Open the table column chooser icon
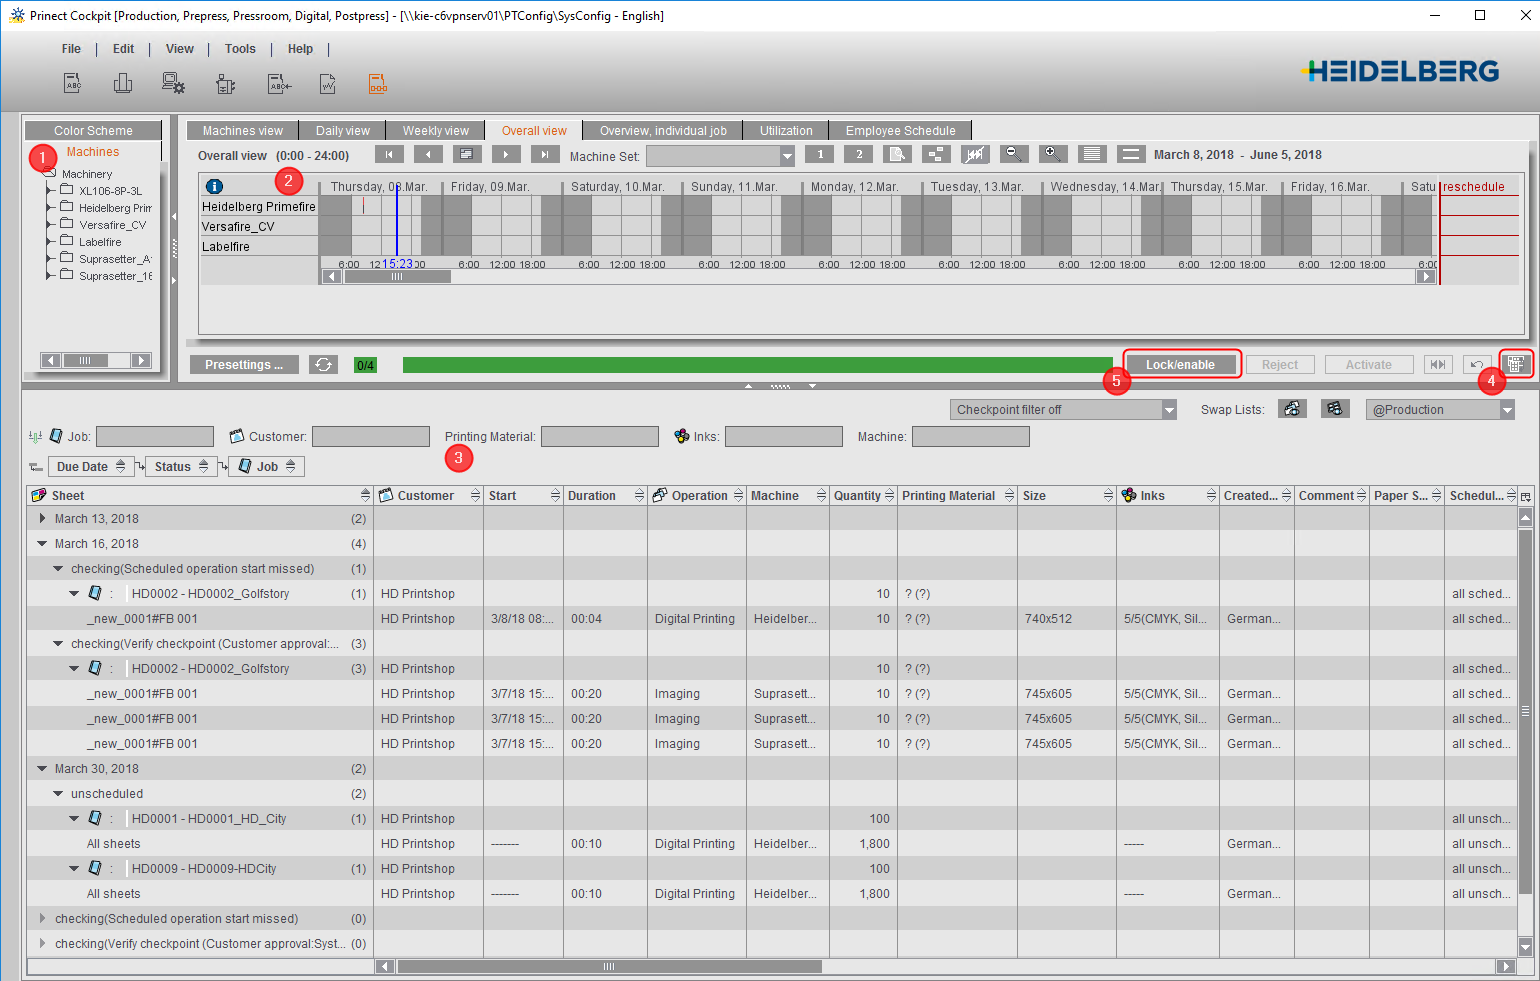This screenshot has height=981, width=1540. 1526,496
